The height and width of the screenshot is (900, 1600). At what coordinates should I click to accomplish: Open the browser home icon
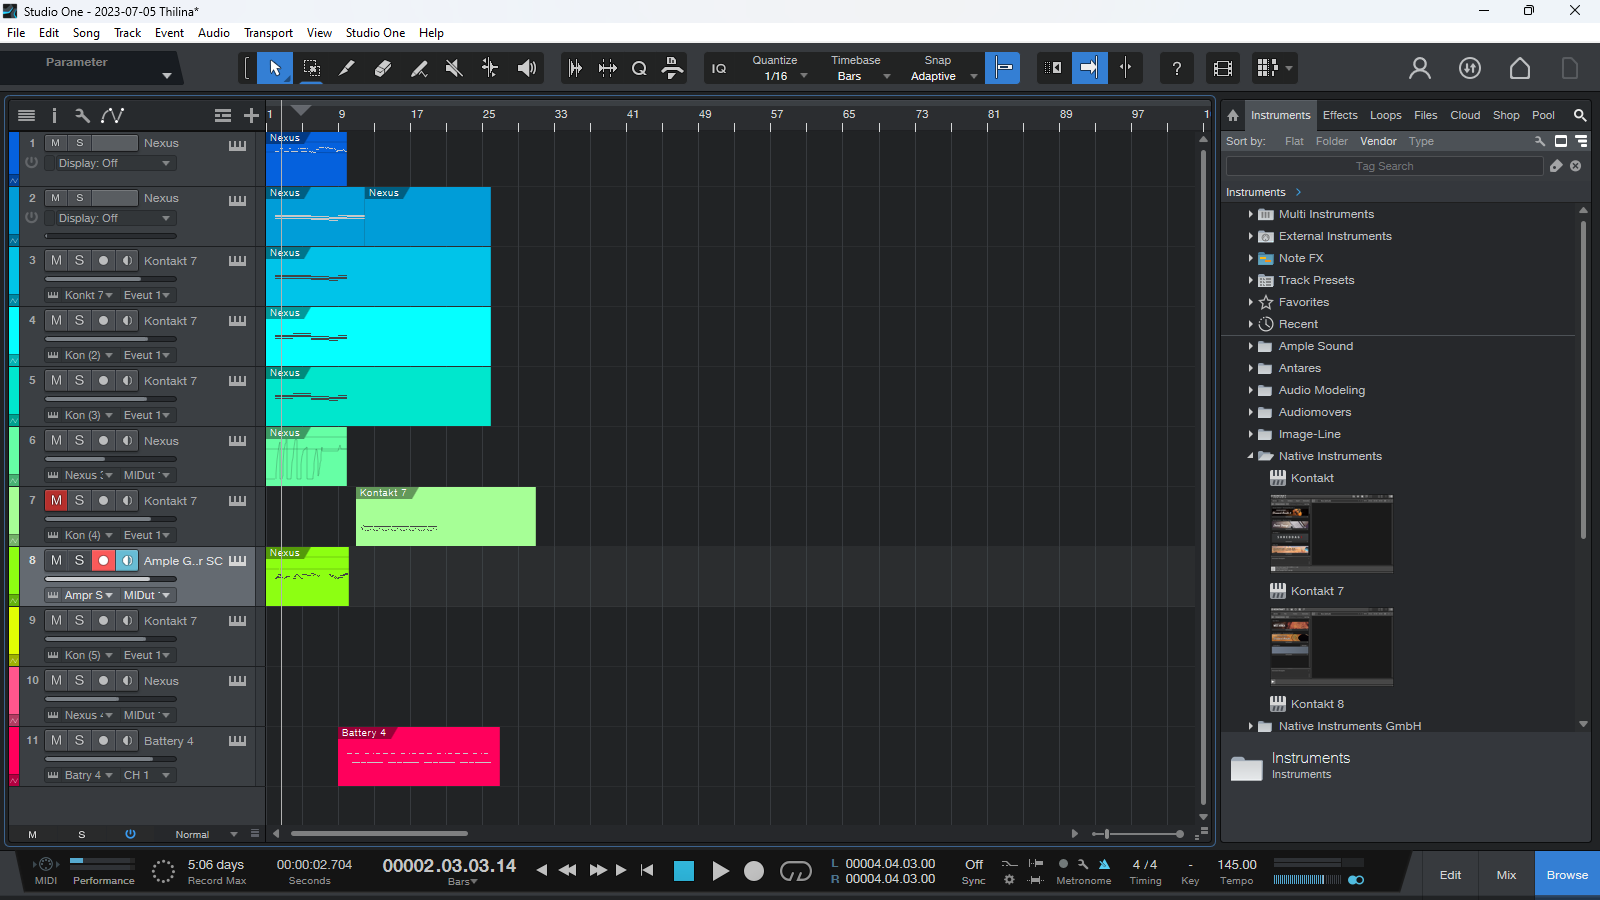[x=1233, y=115]
